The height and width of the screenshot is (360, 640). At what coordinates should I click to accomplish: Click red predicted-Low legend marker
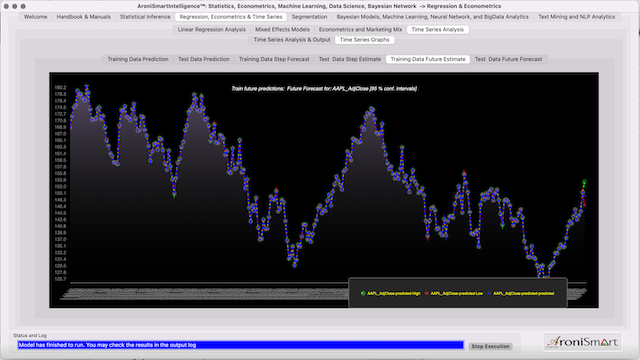click(x=427, y=293)
